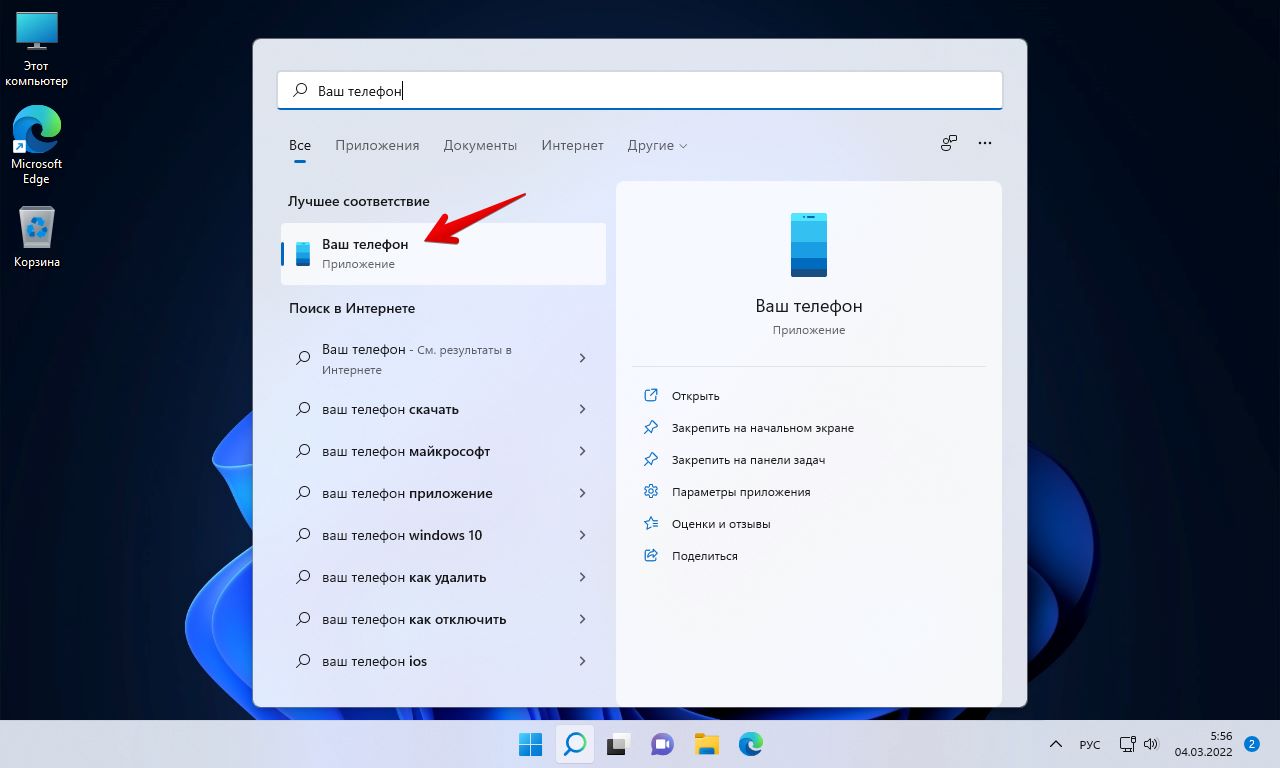Switch to the 'Документы' tab
Image resolution: width=1280 pixels, height=768 pixels.
tap(480, 145)
